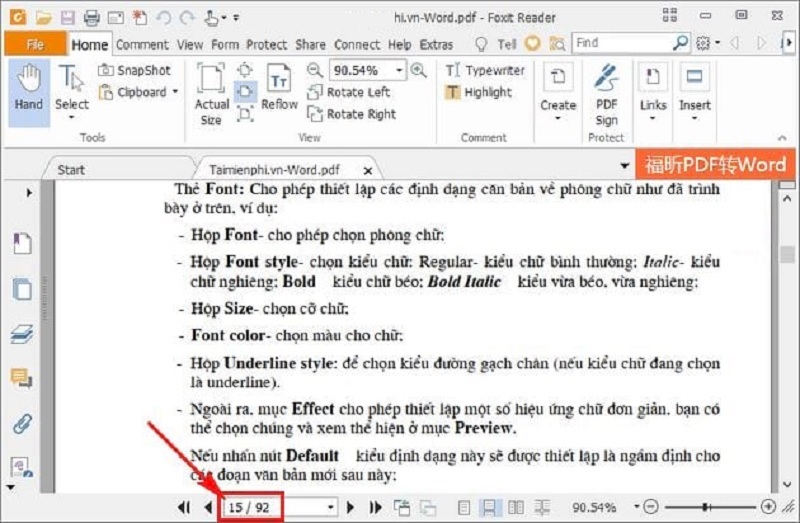Click the status bar zoom slider handle
Screen dimensions: 800x523
coord(705,507)
